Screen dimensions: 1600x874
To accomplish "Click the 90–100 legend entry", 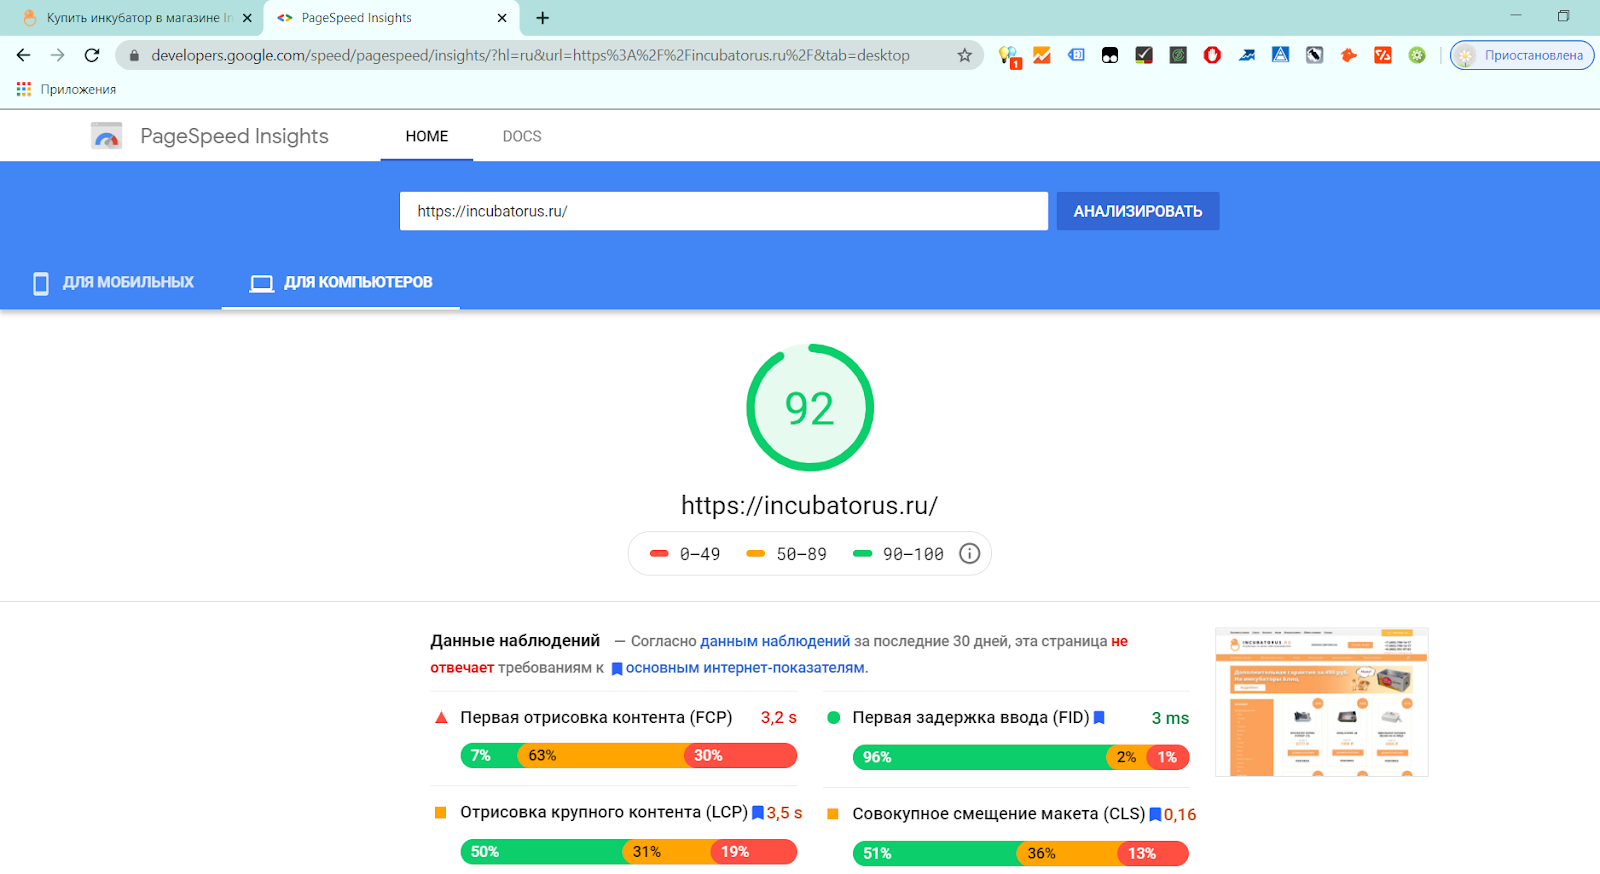I will pyautogui.click(x=898, y=553).
